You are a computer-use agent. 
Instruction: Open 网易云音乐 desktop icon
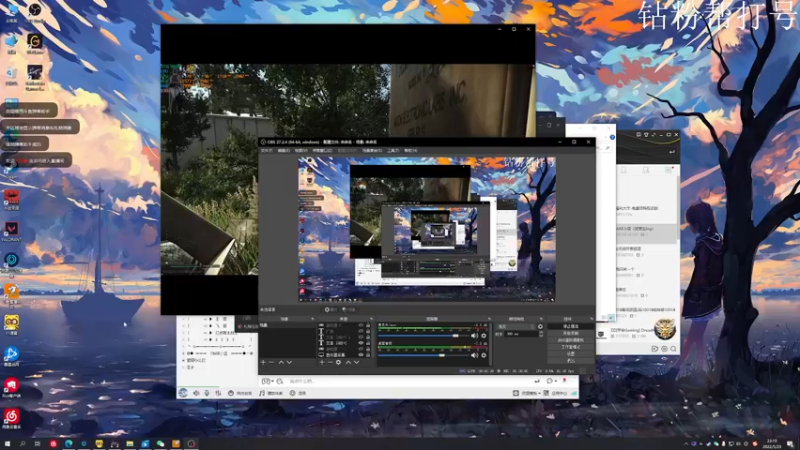click(11, 418)
